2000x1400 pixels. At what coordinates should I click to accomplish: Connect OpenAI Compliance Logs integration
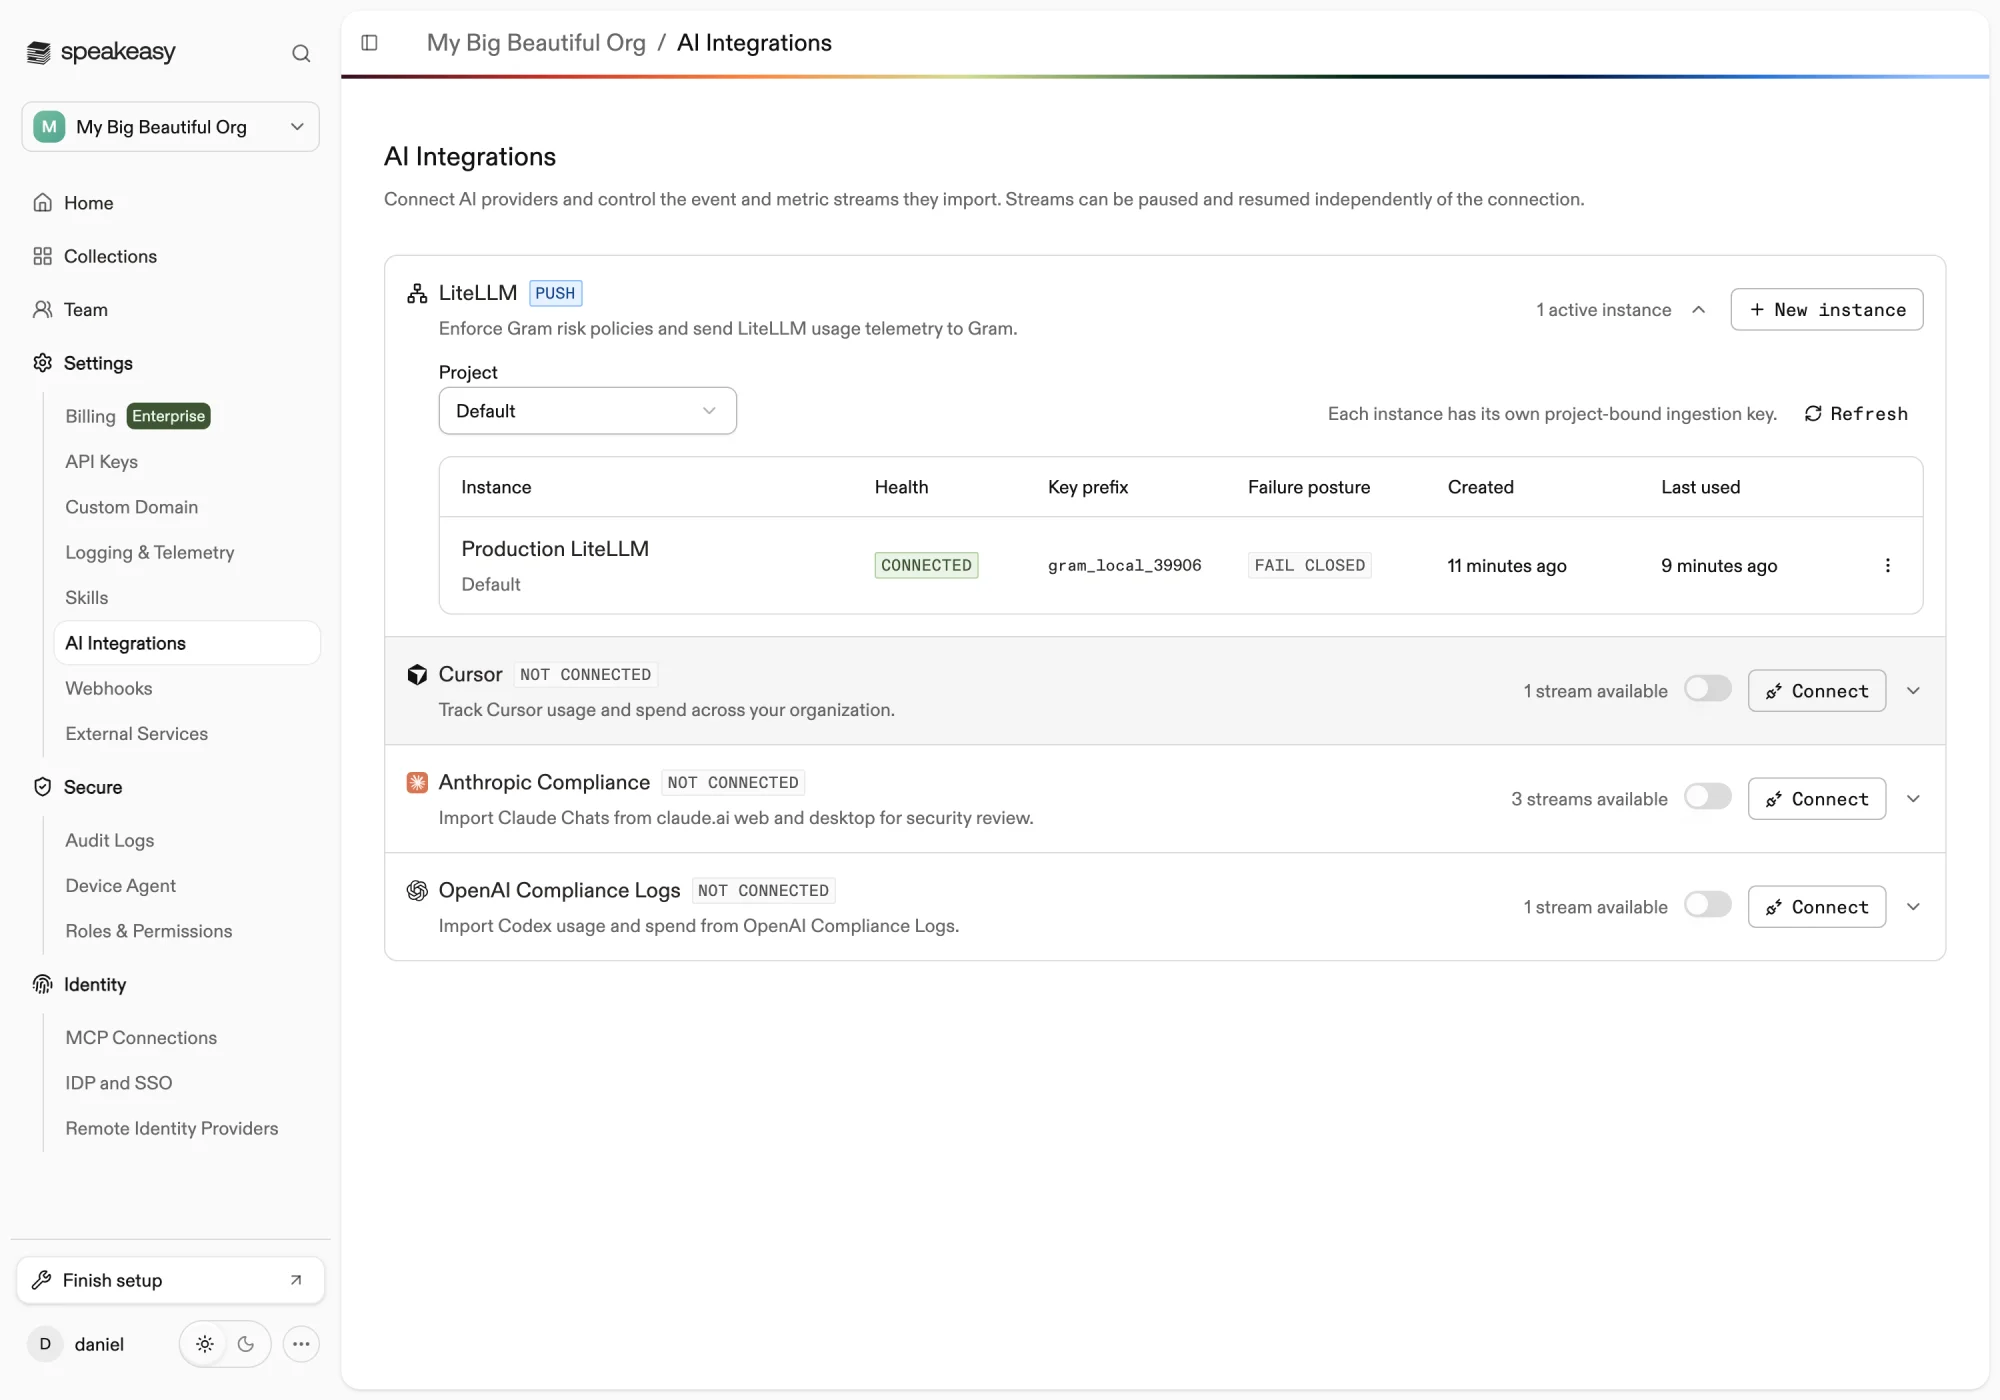[x=1817, y=907]
